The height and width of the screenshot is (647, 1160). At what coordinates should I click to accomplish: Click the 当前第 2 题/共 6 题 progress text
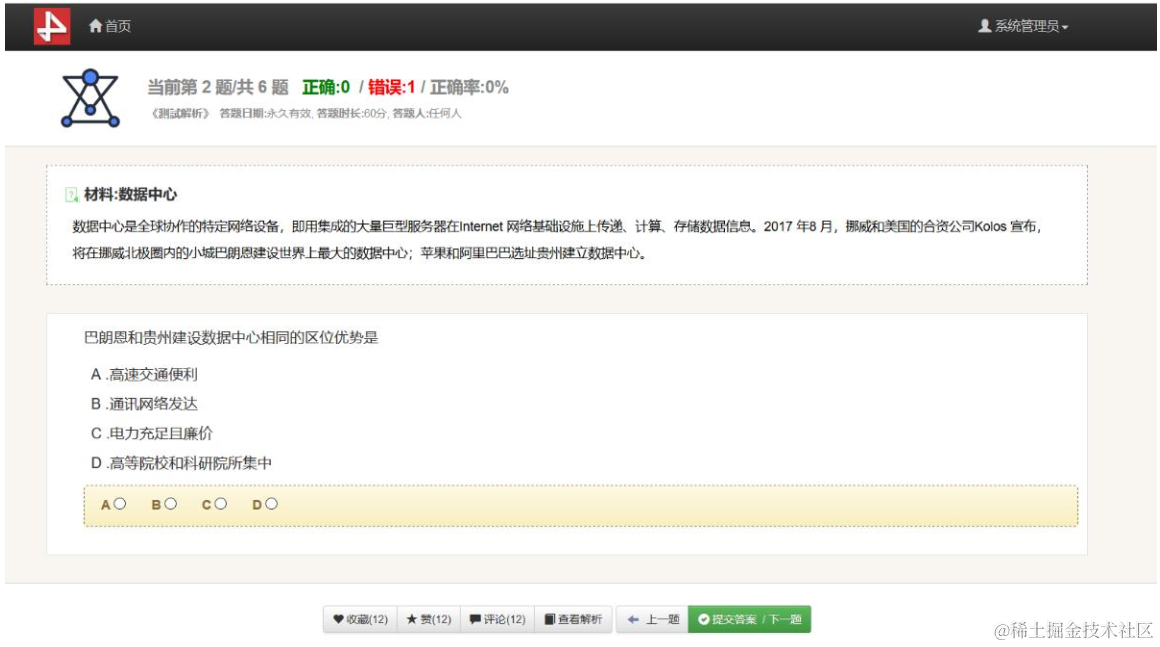pyautogui.click(x=218, y=87)
